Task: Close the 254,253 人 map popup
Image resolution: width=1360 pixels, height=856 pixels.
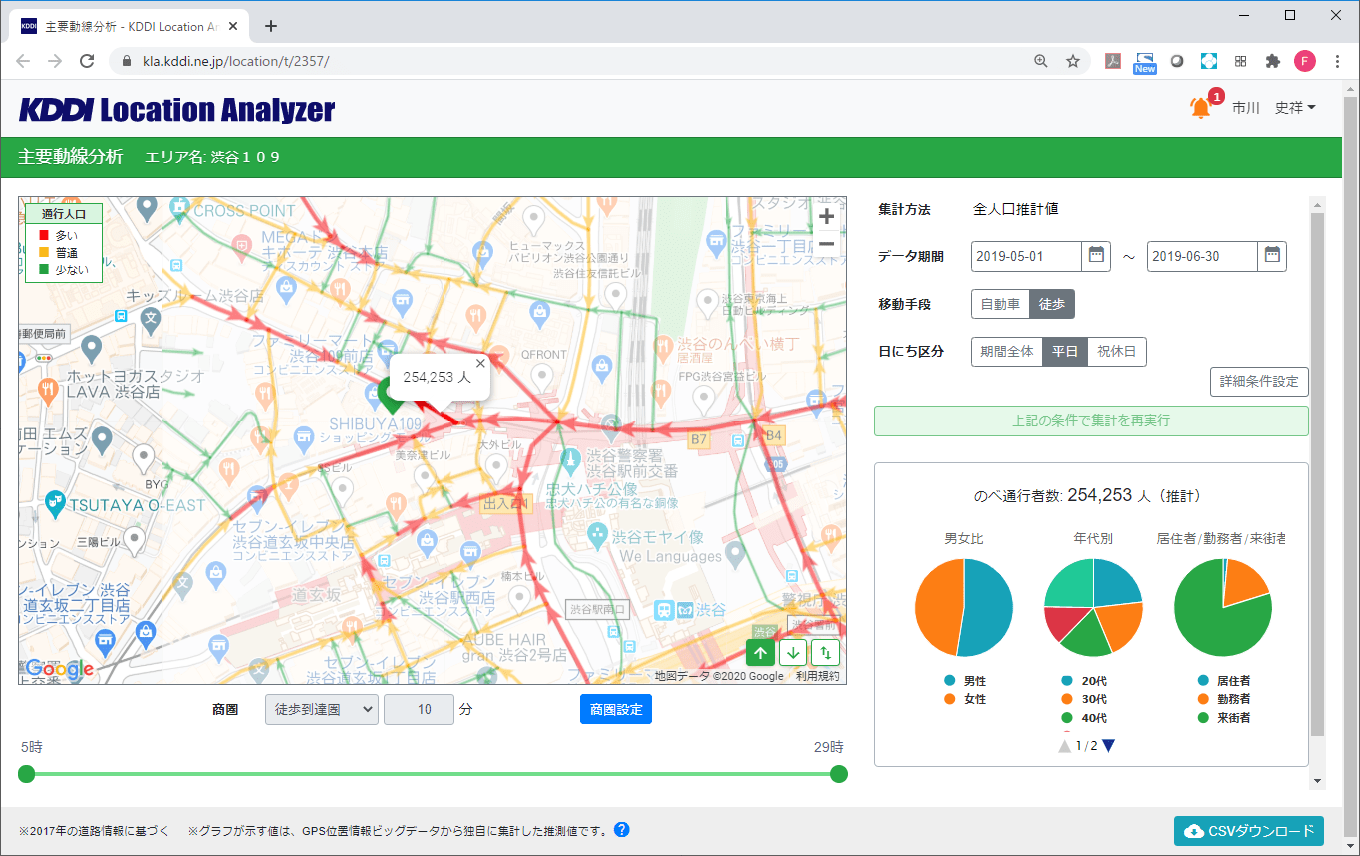Action: 480,364
